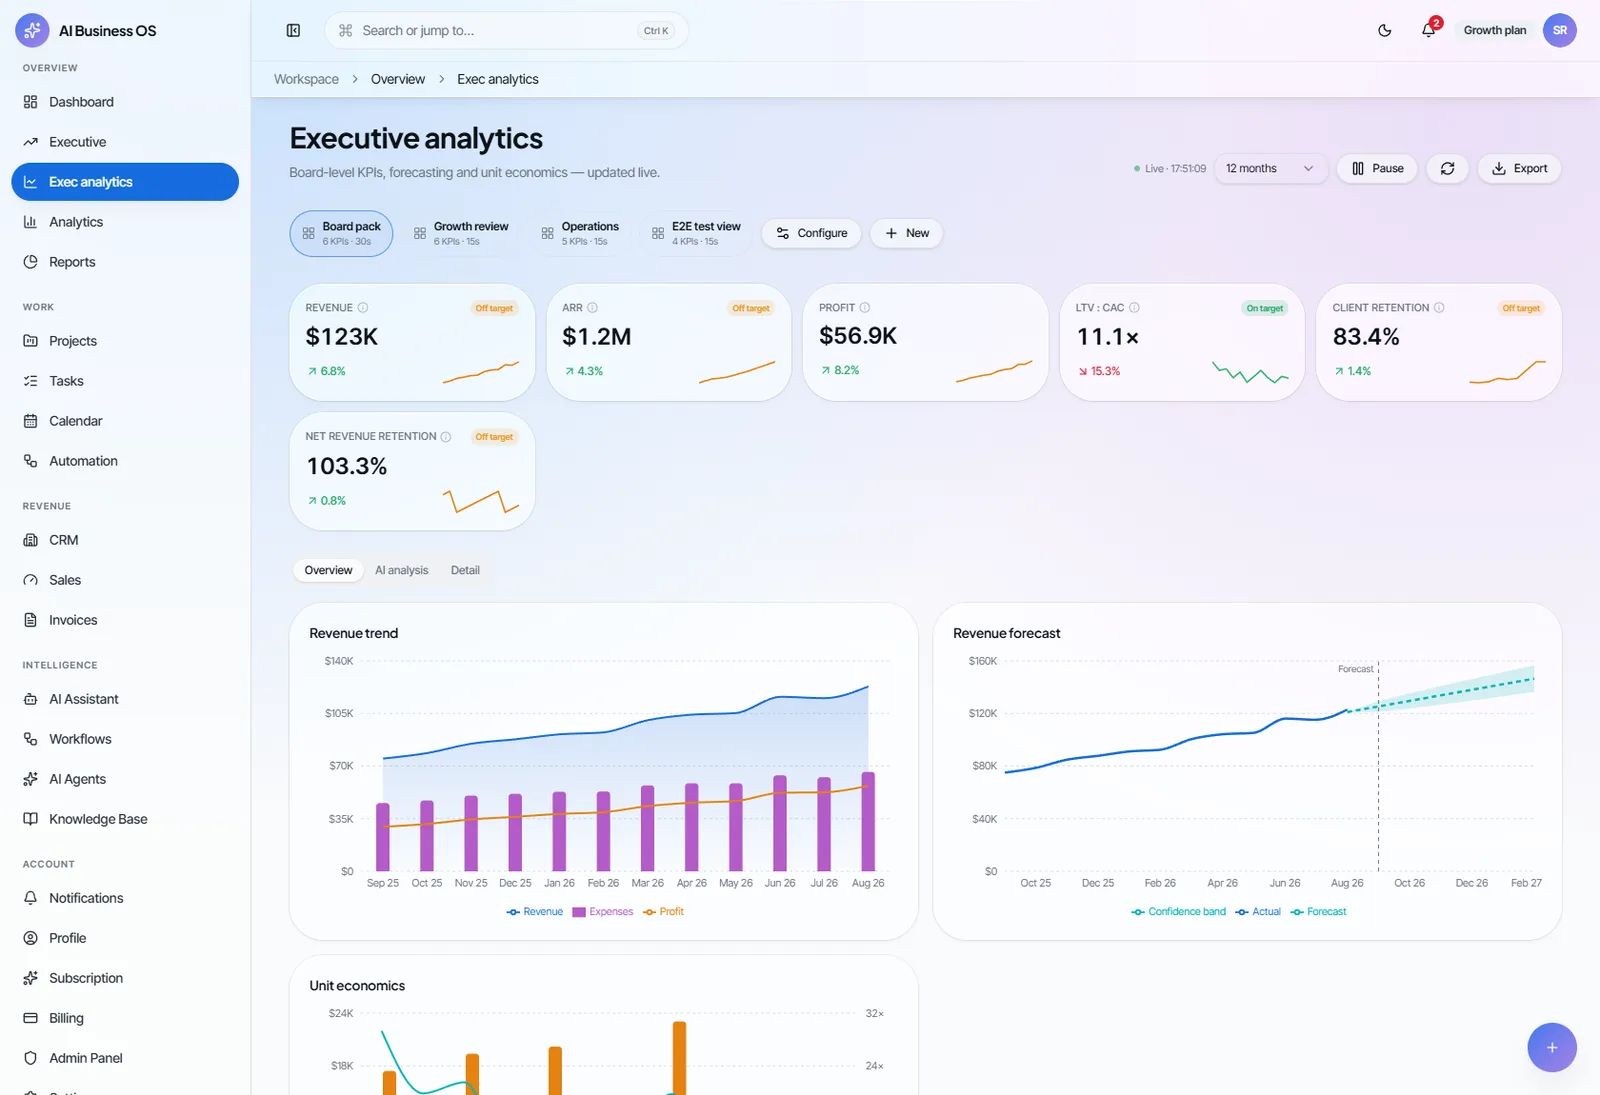
Task: Click info icon beside LTV : CAC
Action: point(1134,307)
